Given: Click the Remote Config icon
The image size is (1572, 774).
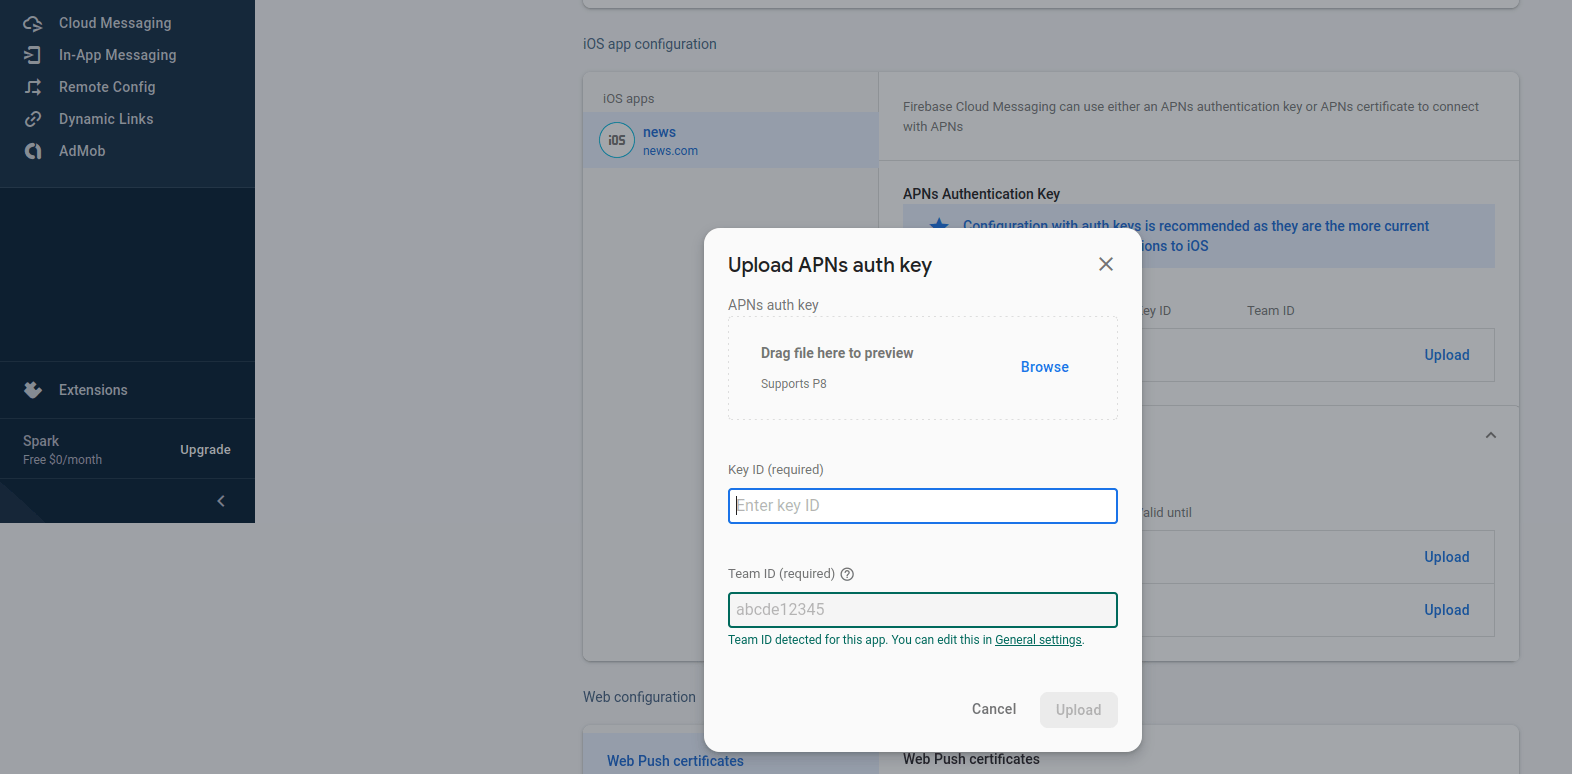Looking at the screenshot, I should [x=33, y=87].
